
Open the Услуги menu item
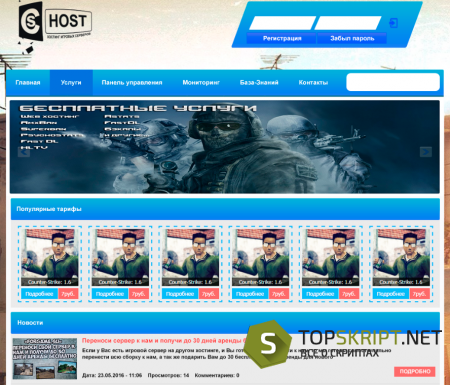coord(71,83)
